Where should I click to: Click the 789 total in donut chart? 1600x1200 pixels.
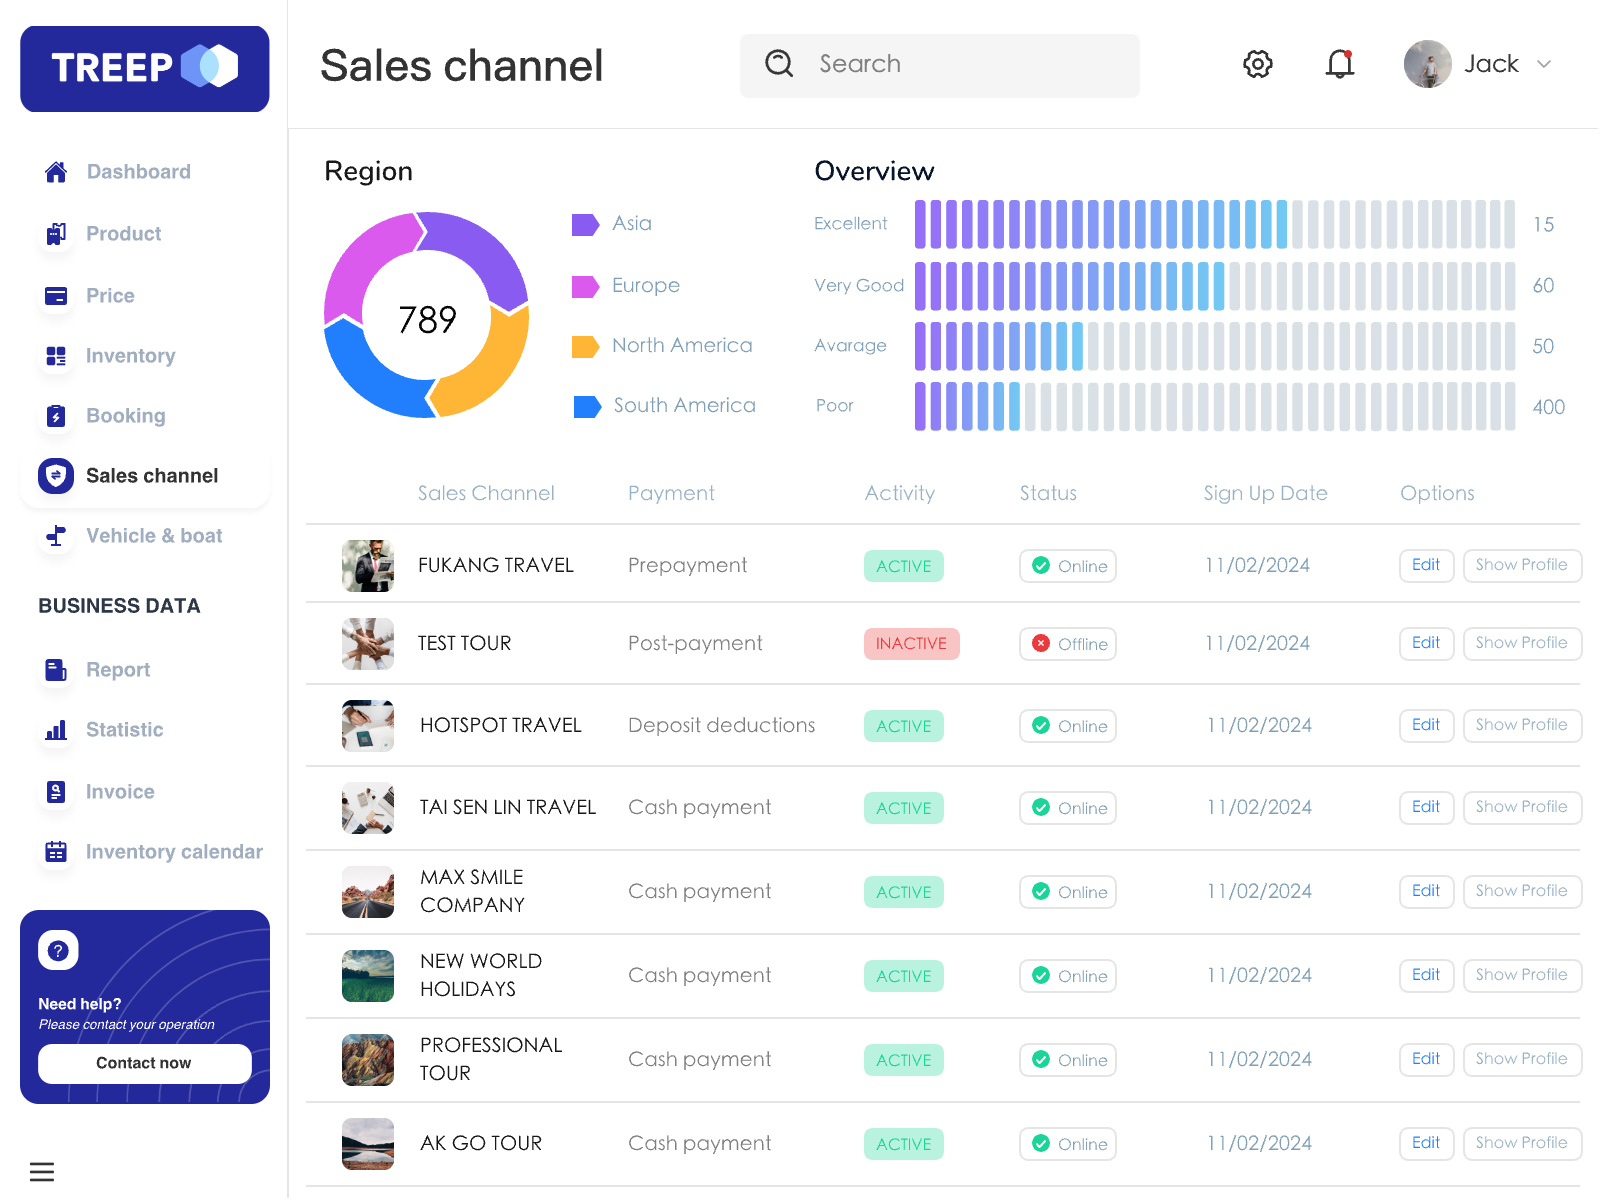[427, 320]
